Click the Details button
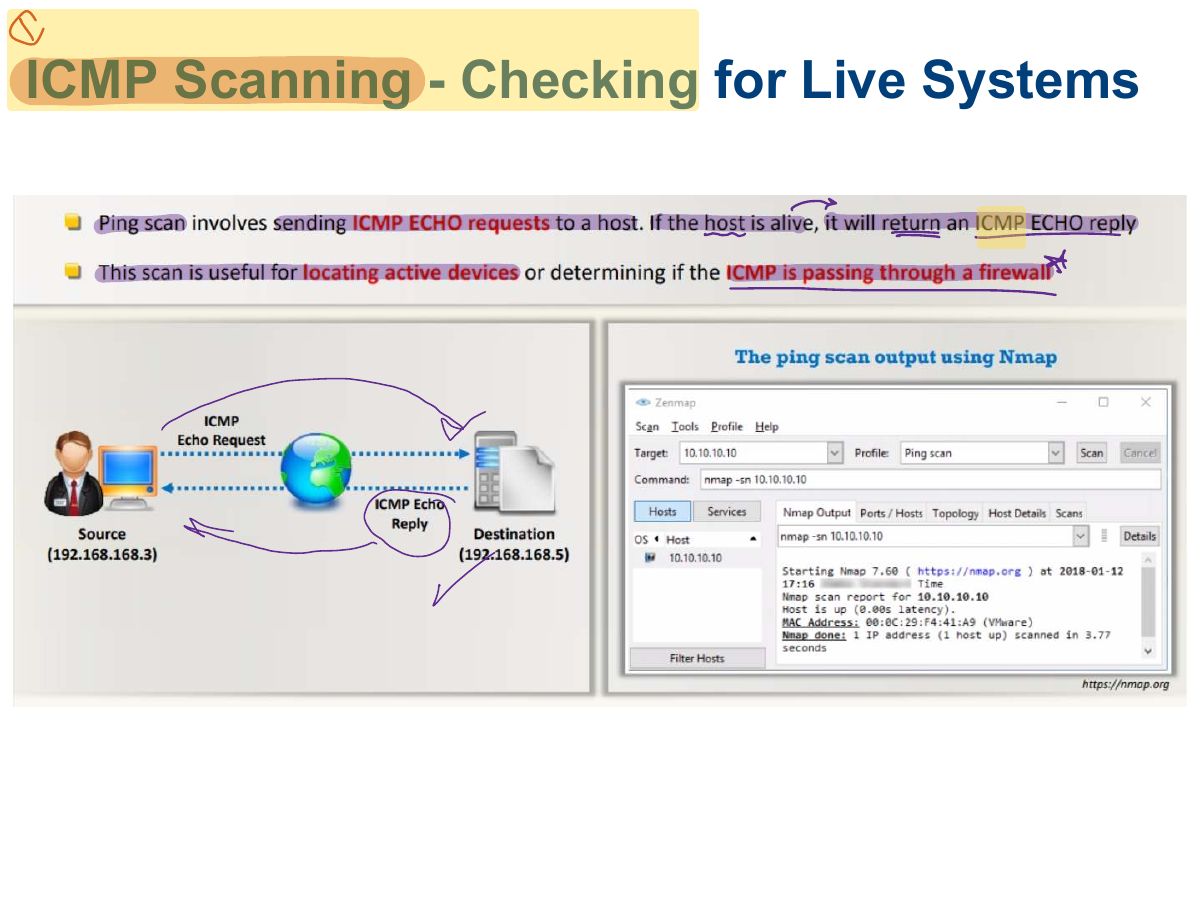 pos(1139,537)
